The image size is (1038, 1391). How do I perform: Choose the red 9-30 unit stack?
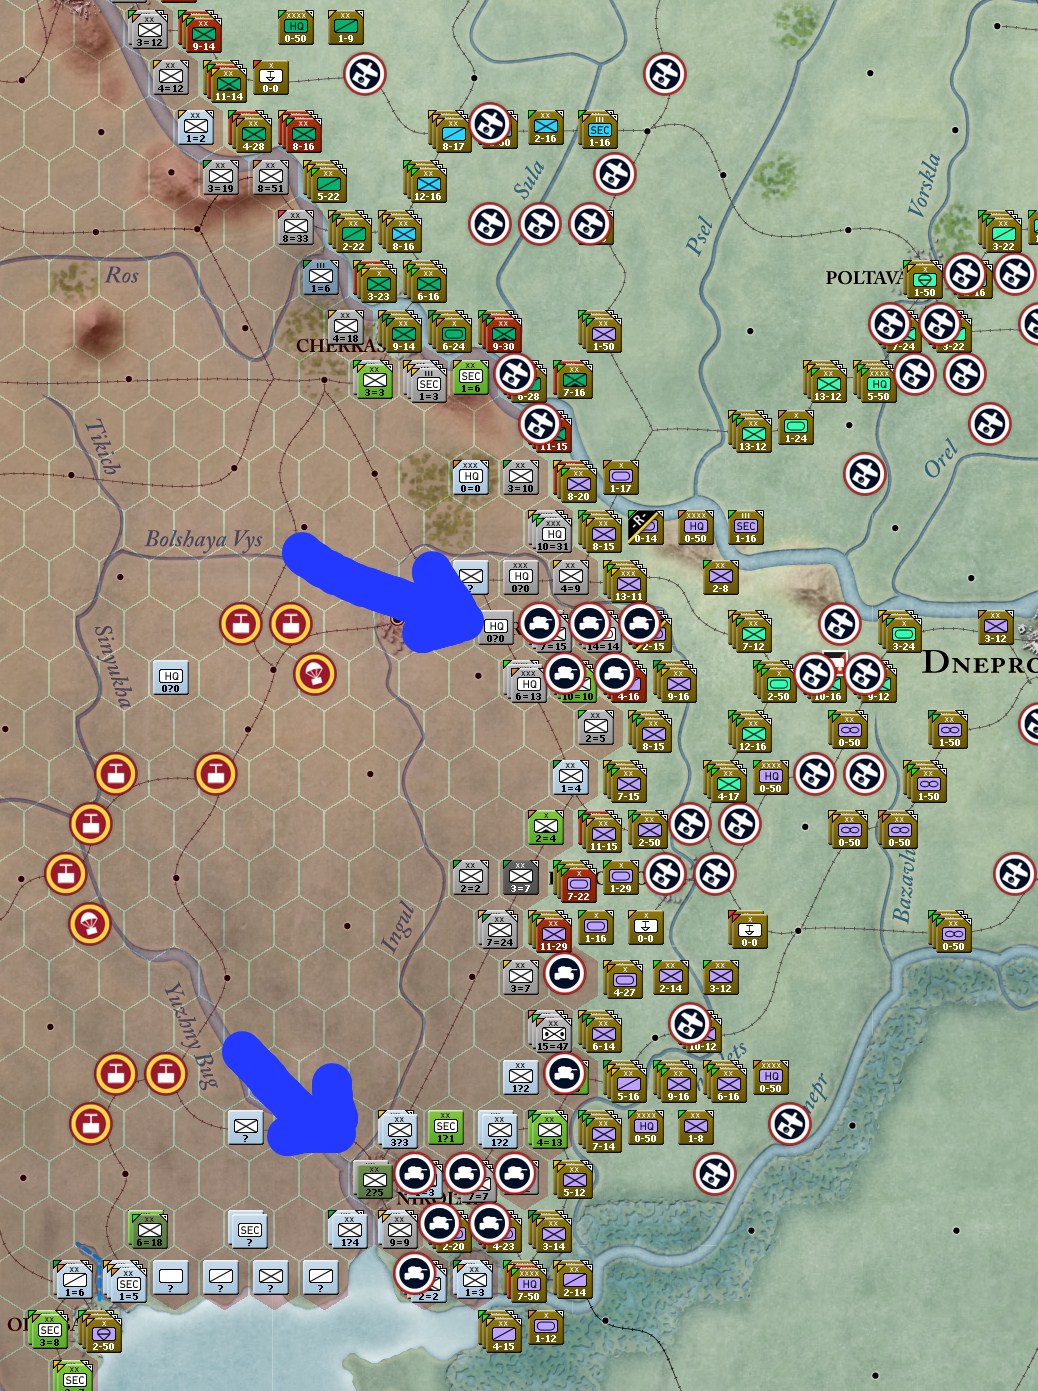[x=502, y=333]
